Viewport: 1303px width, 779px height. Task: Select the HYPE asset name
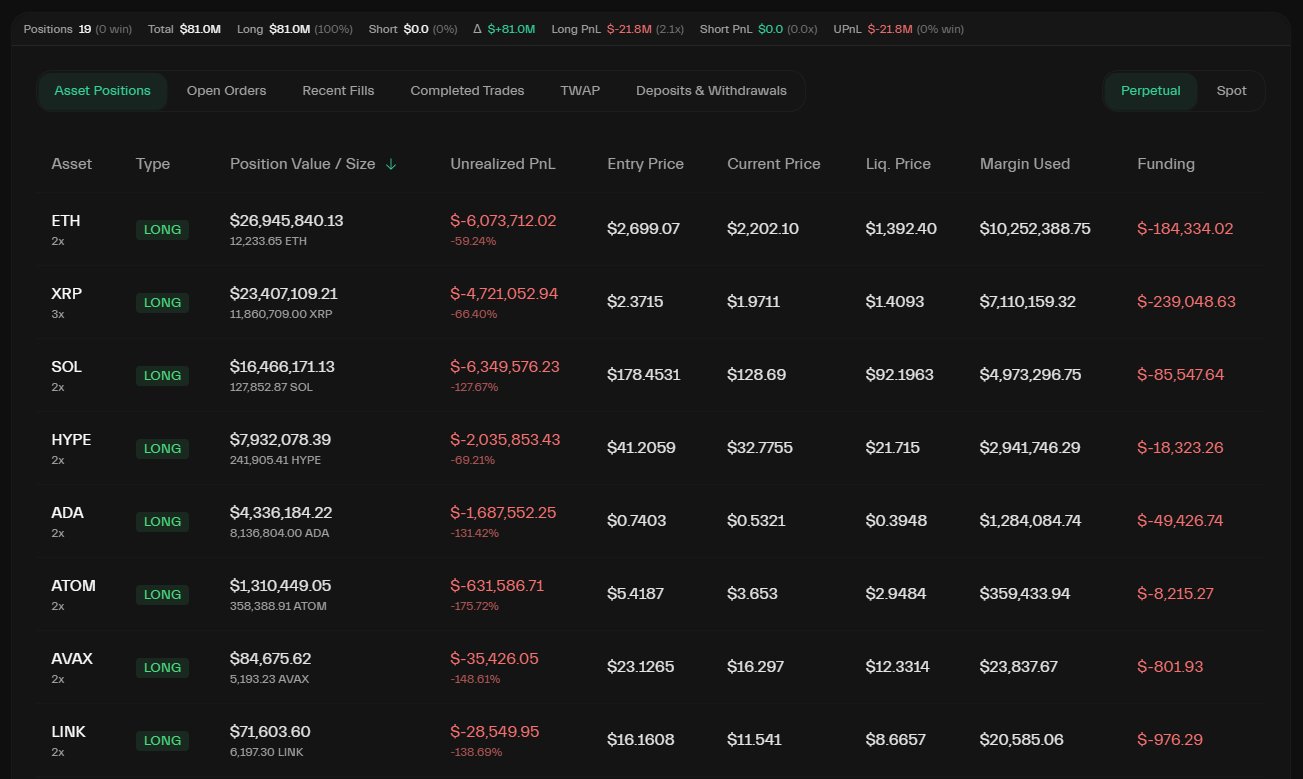click(71, 440)
